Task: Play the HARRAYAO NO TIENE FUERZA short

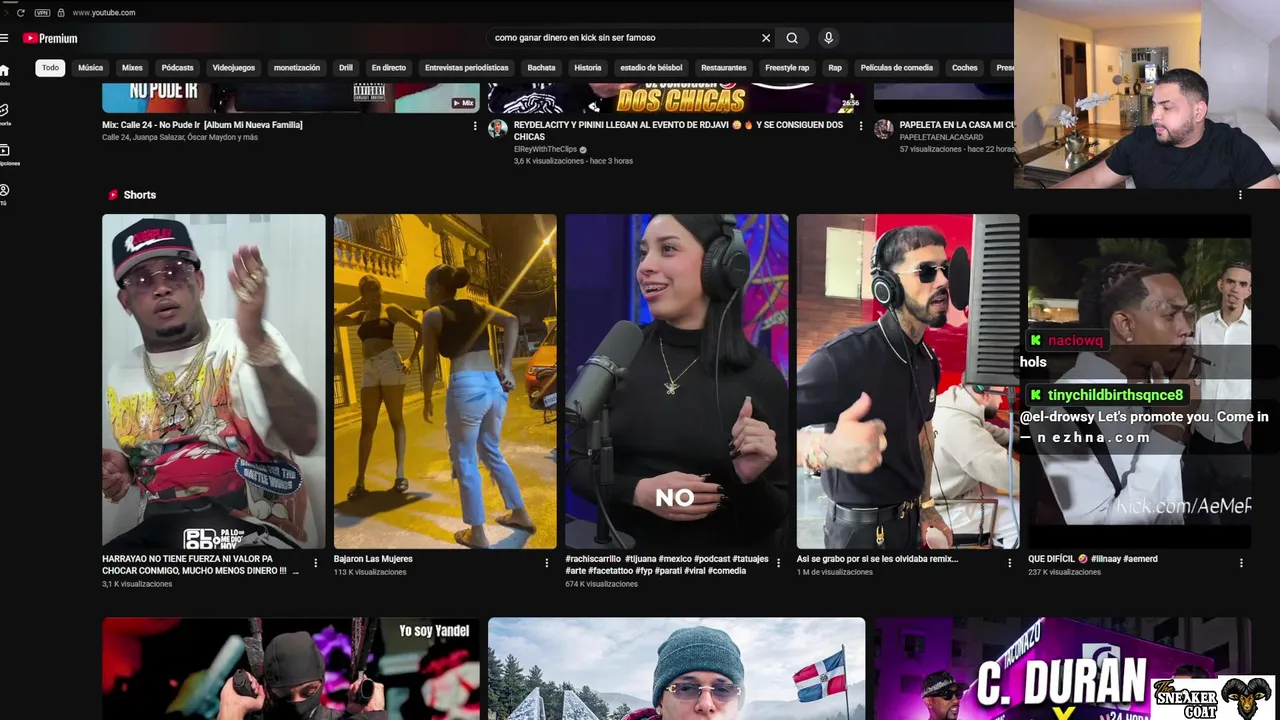Action: [214, 381]
